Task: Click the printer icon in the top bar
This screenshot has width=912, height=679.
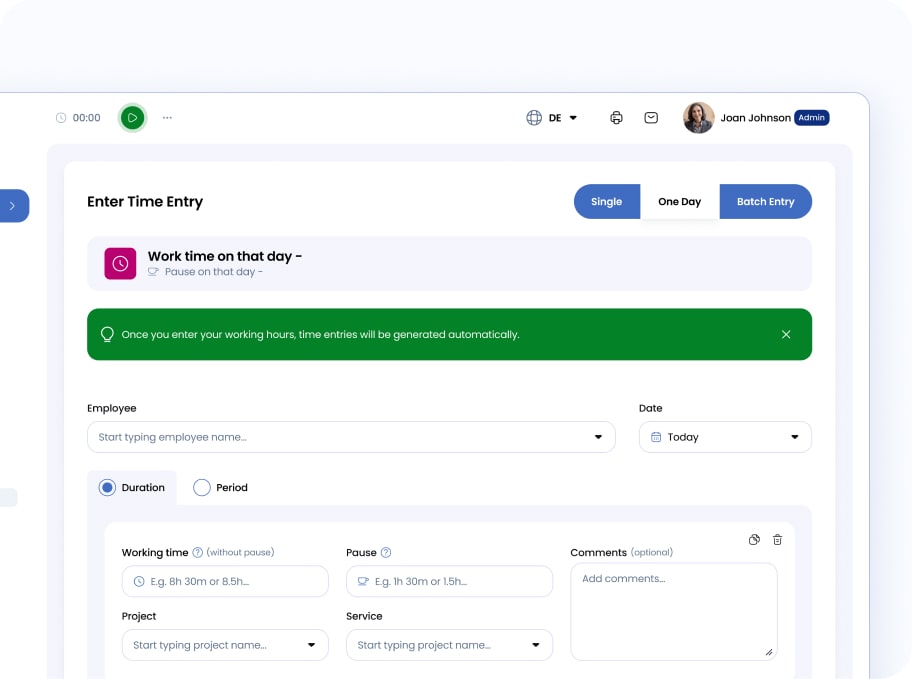Action: pyautogui.click(x=616, y=118)
